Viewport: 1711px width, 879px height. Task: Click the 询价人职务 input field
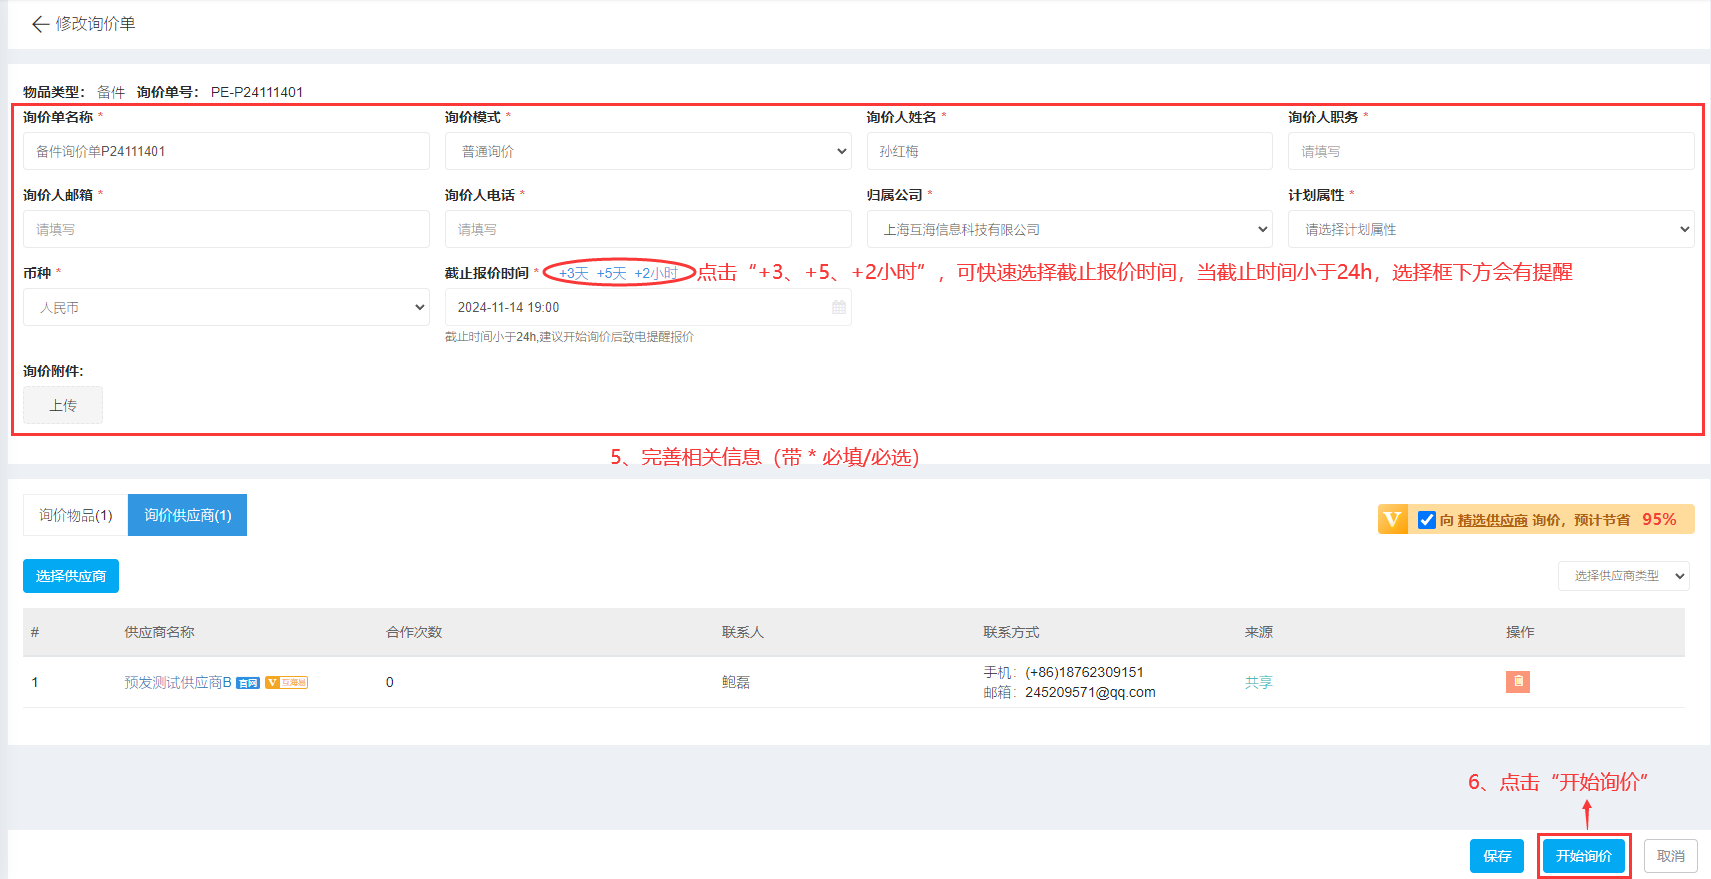pos(1491,151)
